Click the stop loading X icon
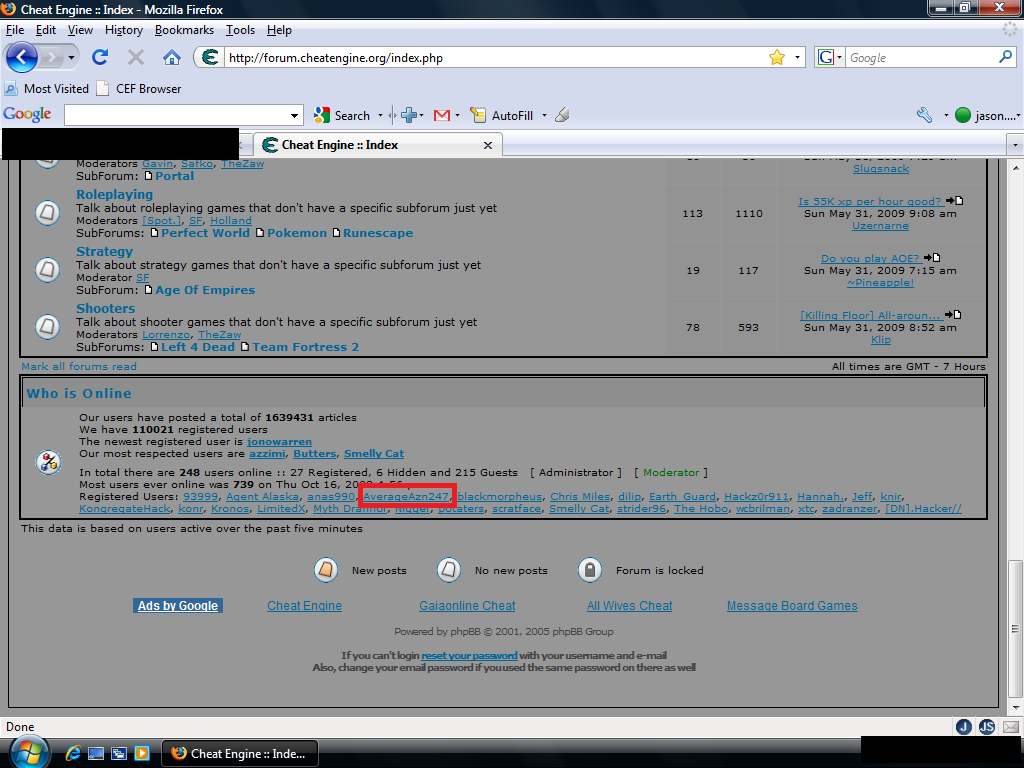Viewport: 1024px width, 768px height. [x=136, y=57]
